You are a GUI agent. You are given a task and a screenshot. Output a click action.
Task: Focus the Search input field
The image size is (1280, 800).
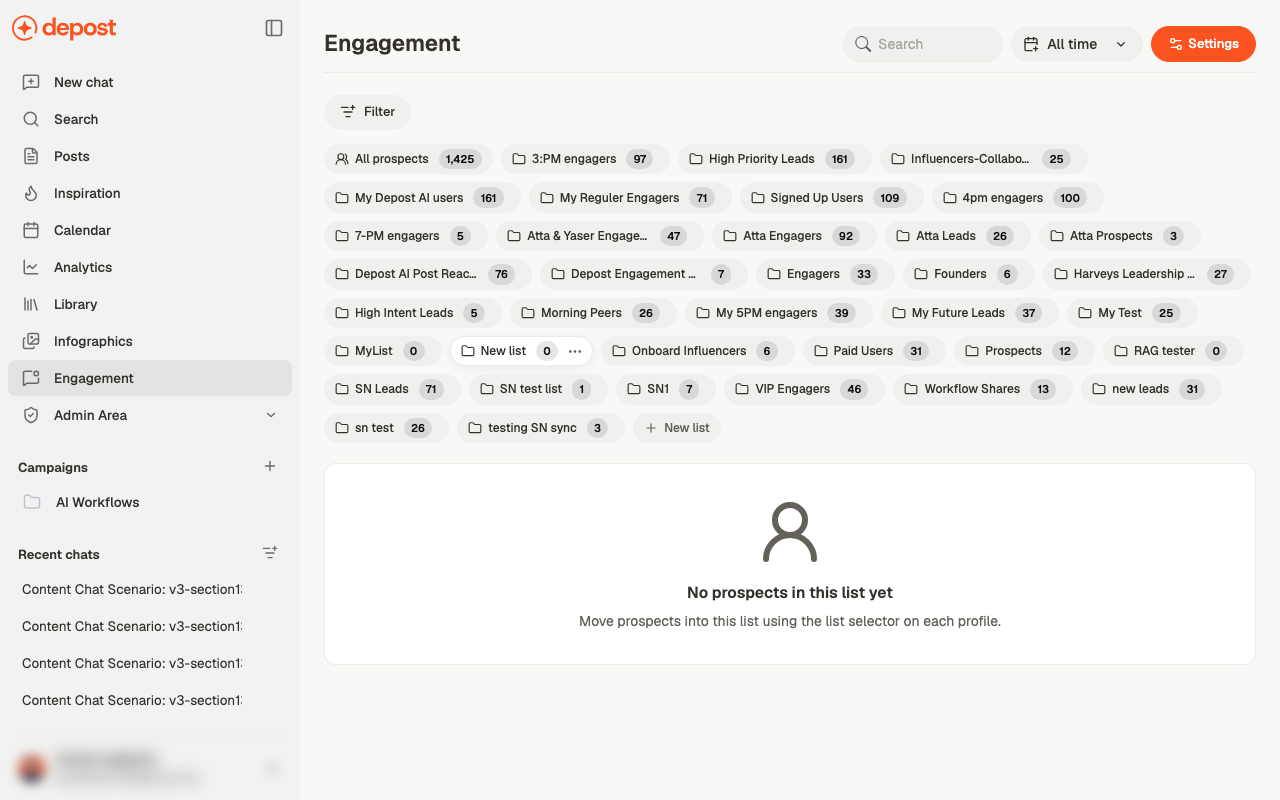923,44
